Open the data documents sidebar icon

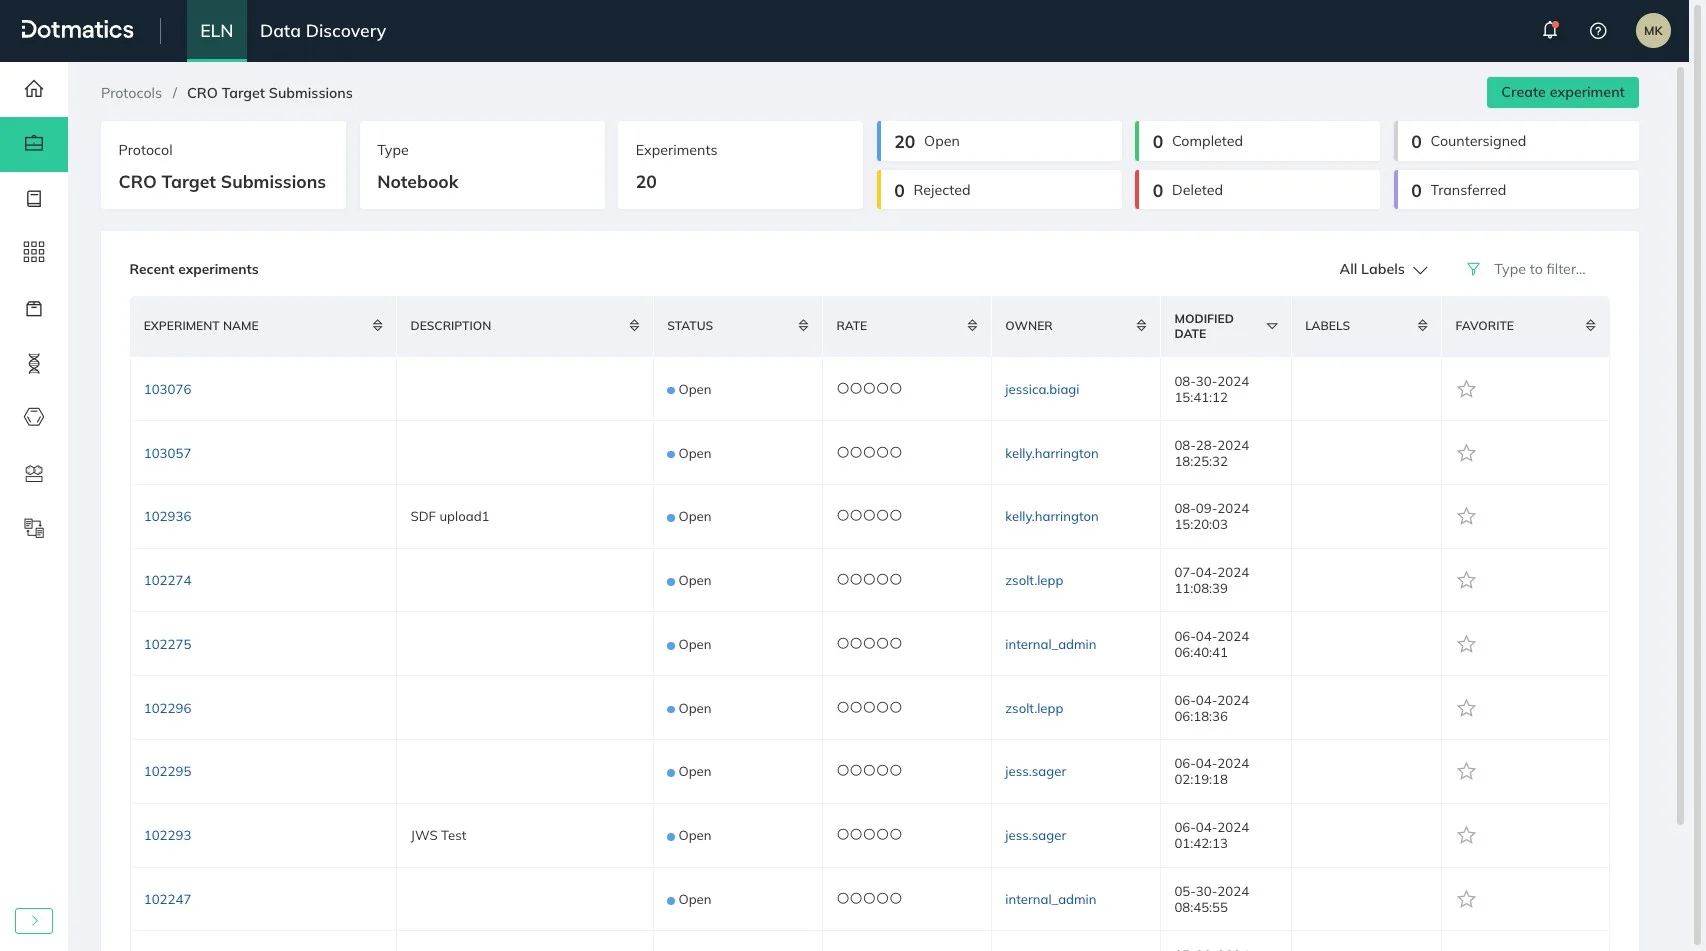coord(34,528)
